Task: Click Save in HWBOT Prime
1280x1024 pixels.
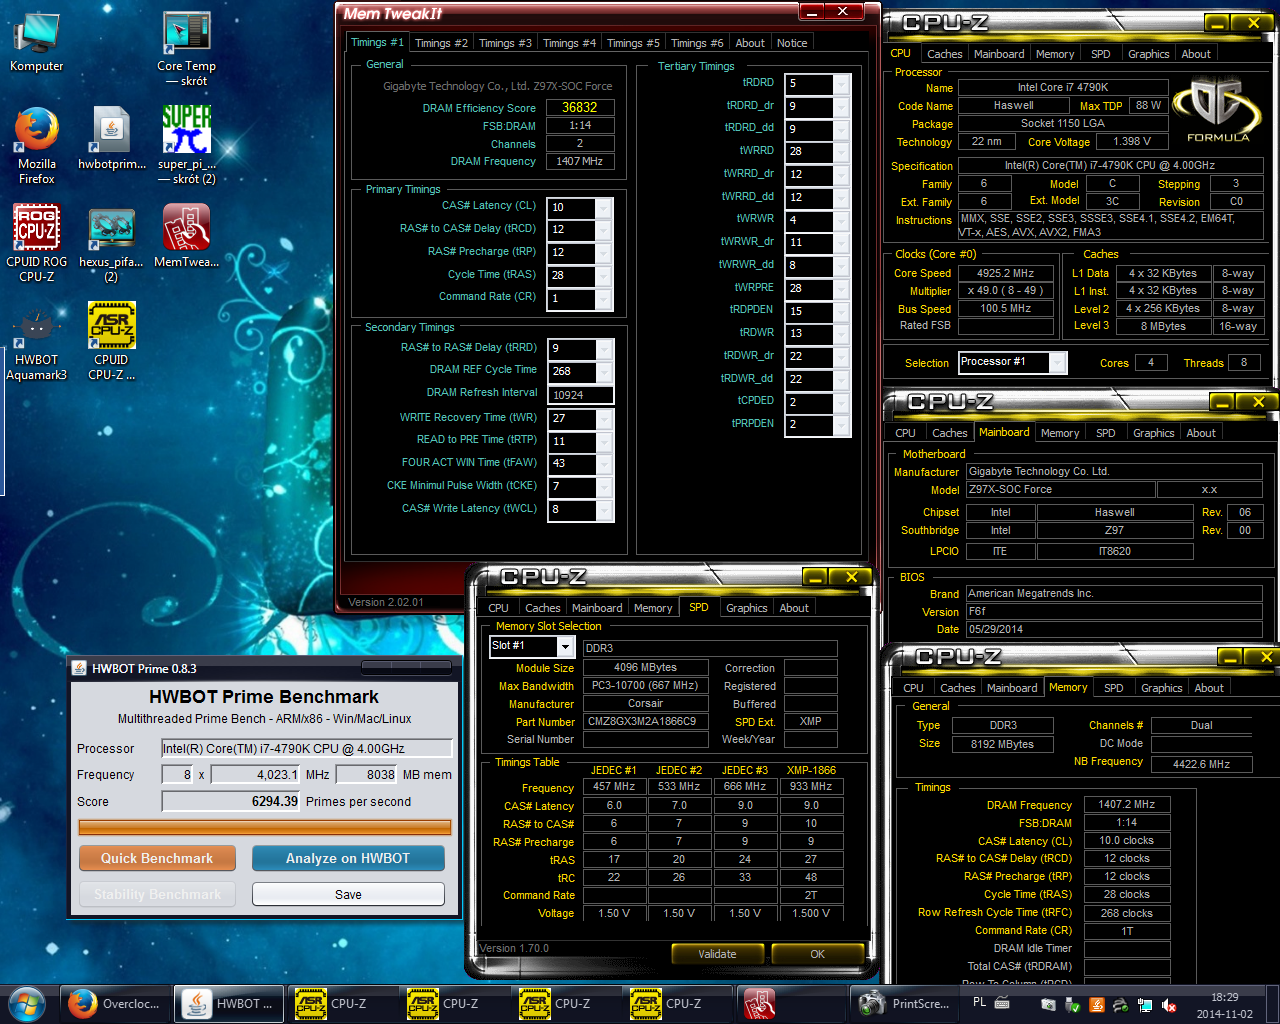Action: point(348,894)
